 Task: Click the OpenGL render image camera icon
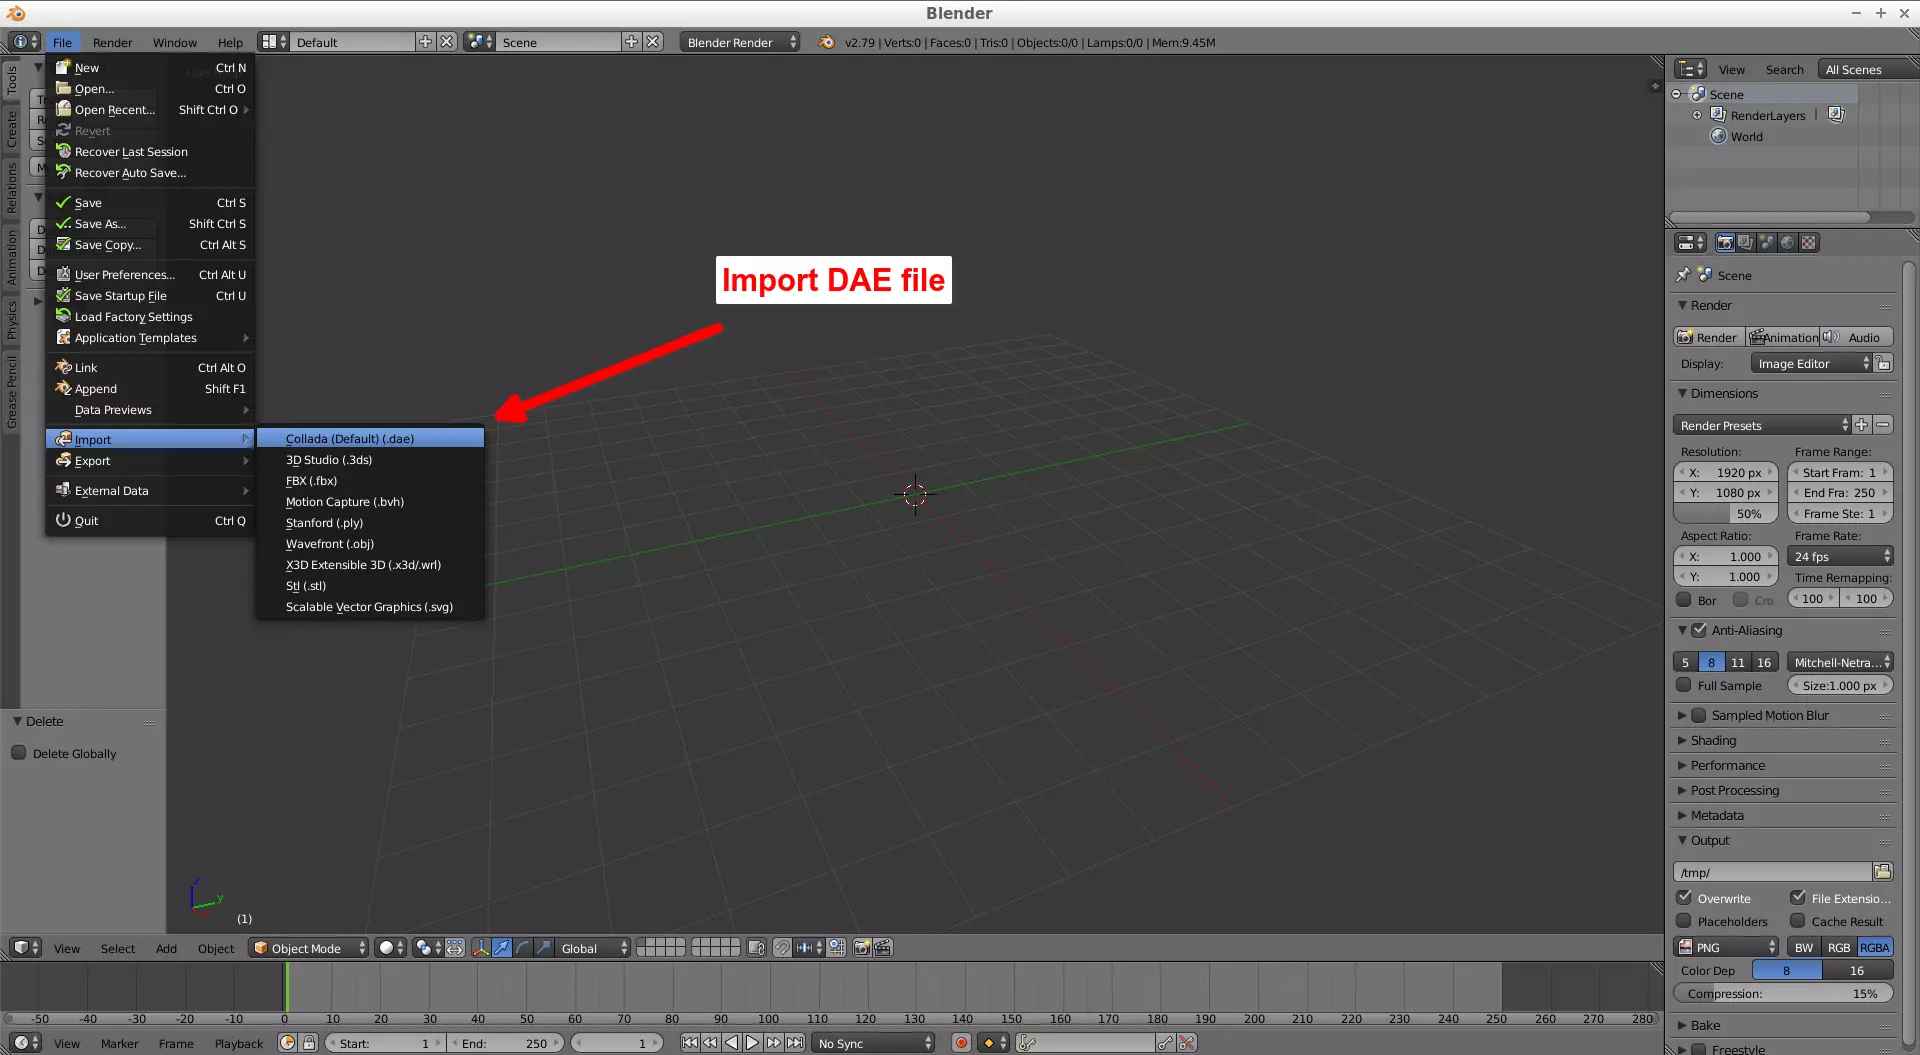tap(861, 948)
